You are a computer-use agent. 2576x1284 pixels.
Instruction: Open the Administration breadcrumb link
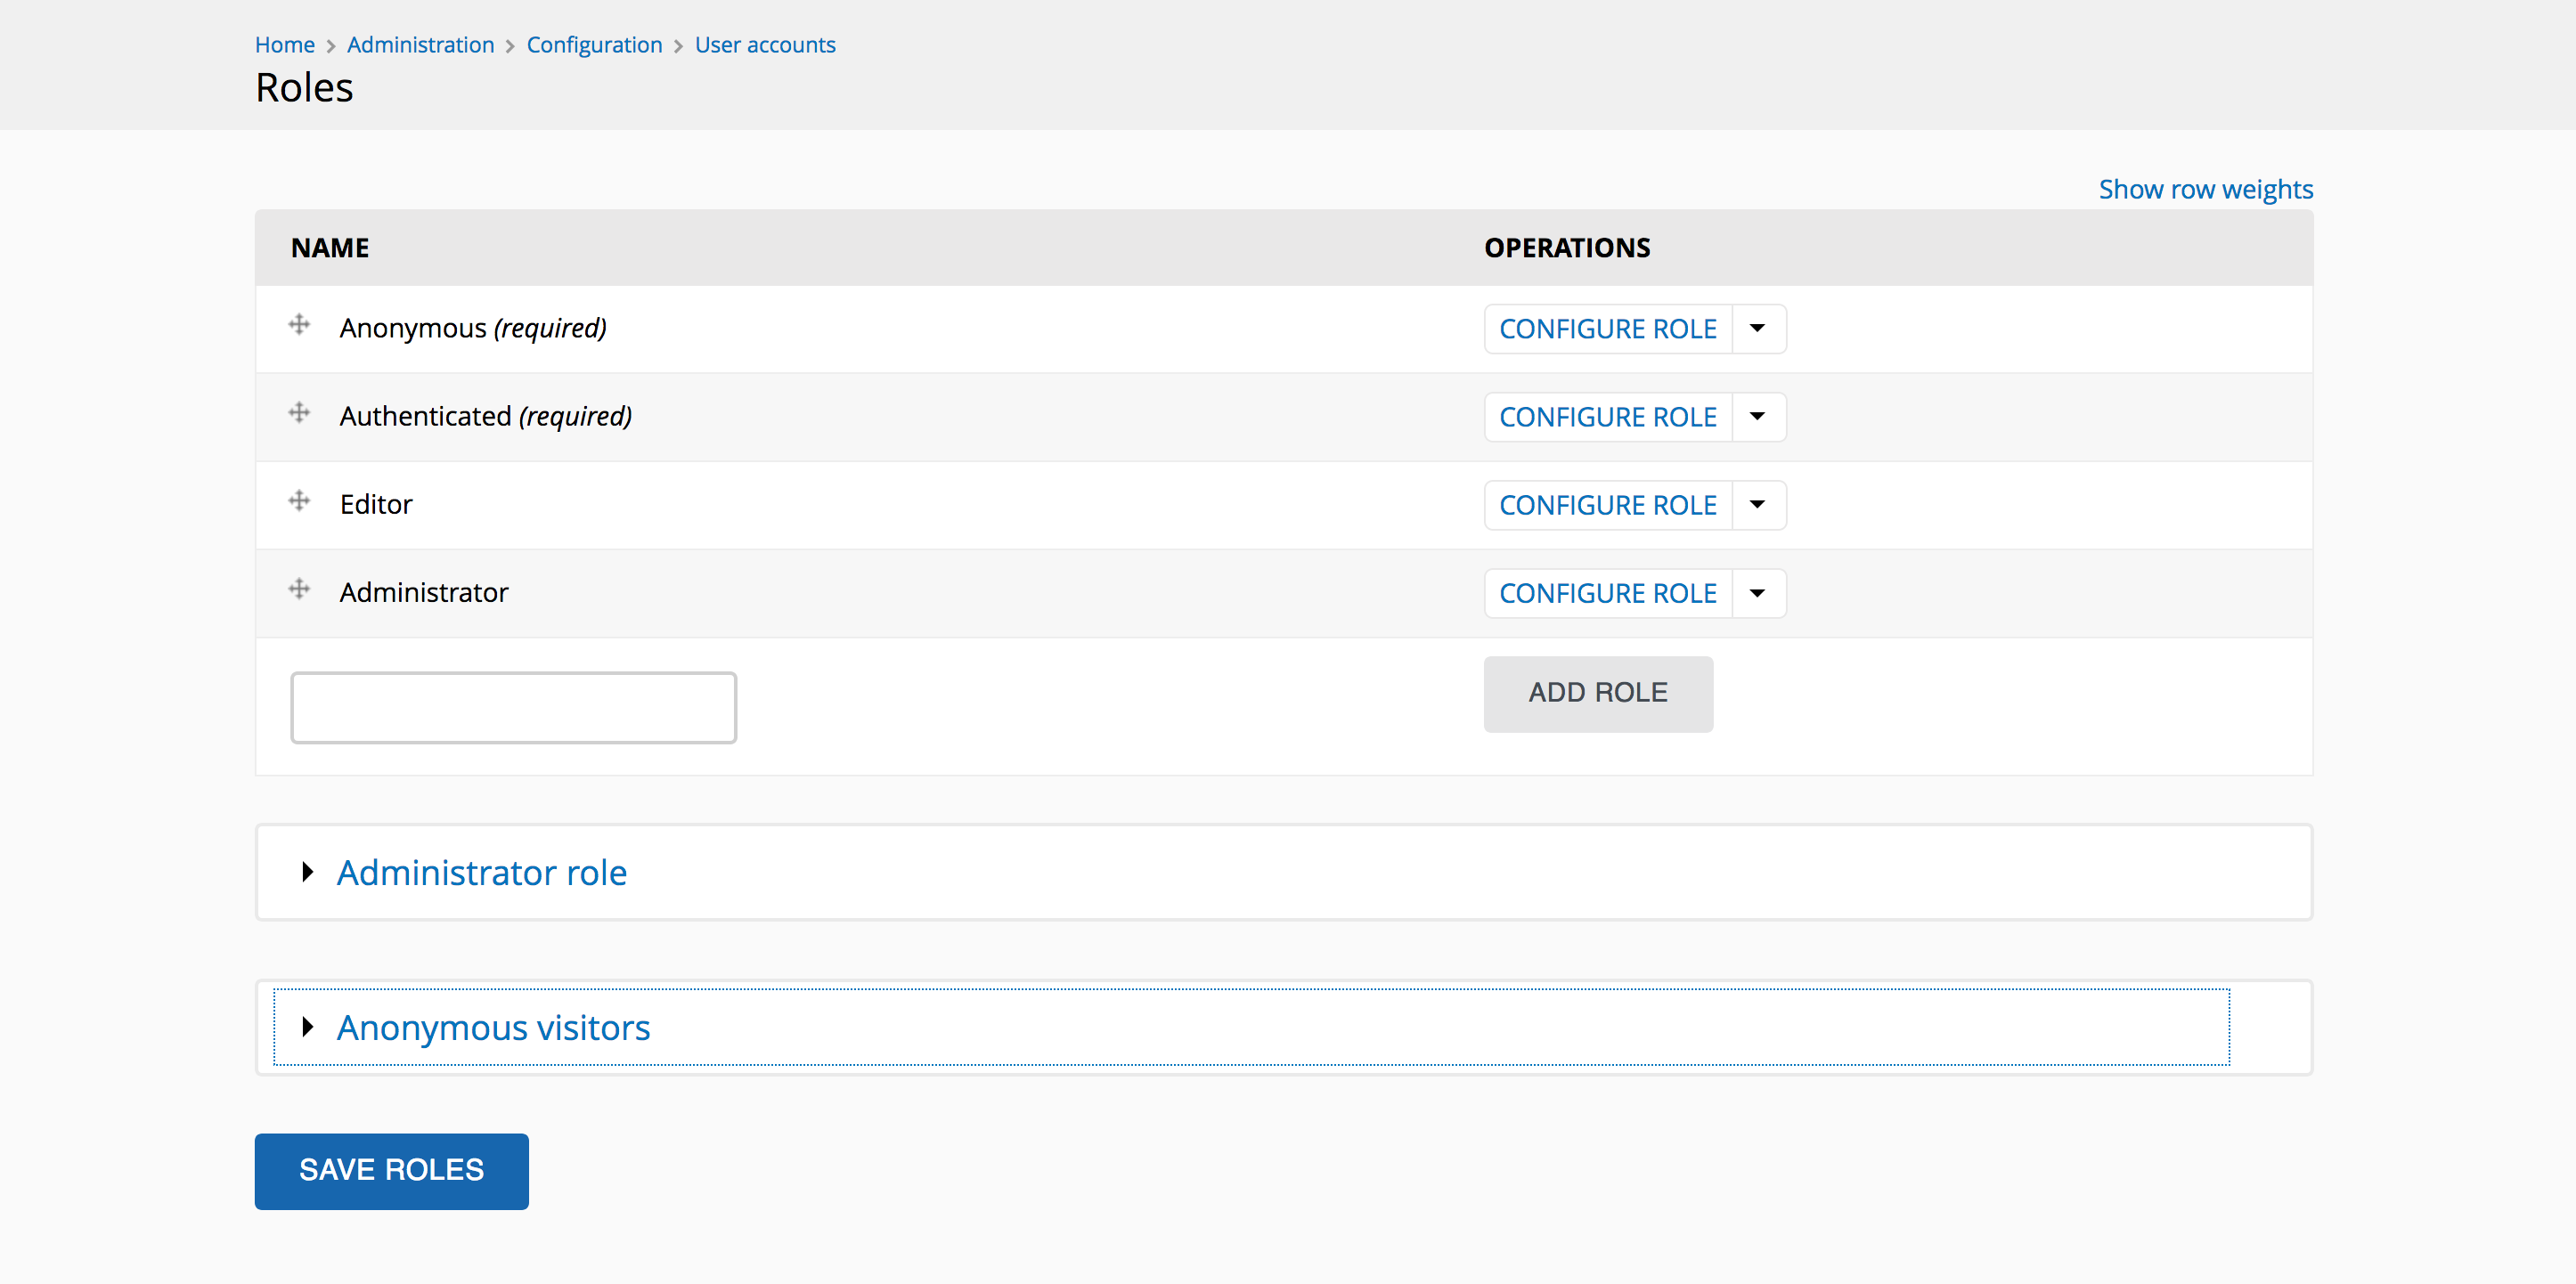click(421, 45)
